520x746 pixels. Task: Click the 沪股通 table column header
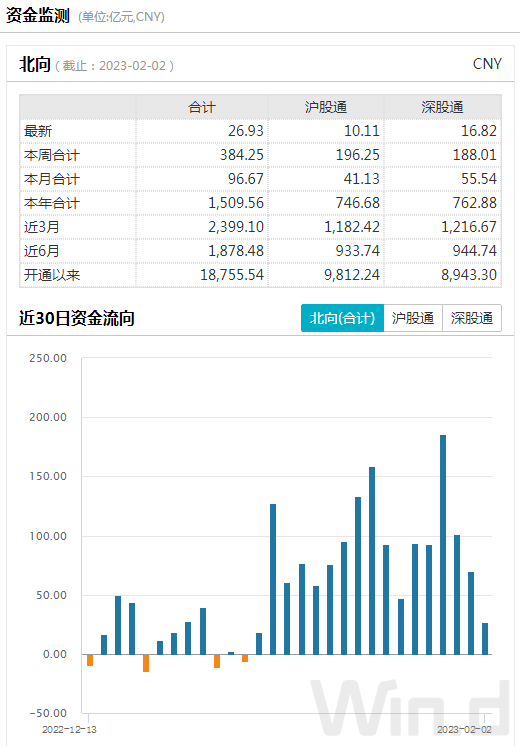point(326,107)
